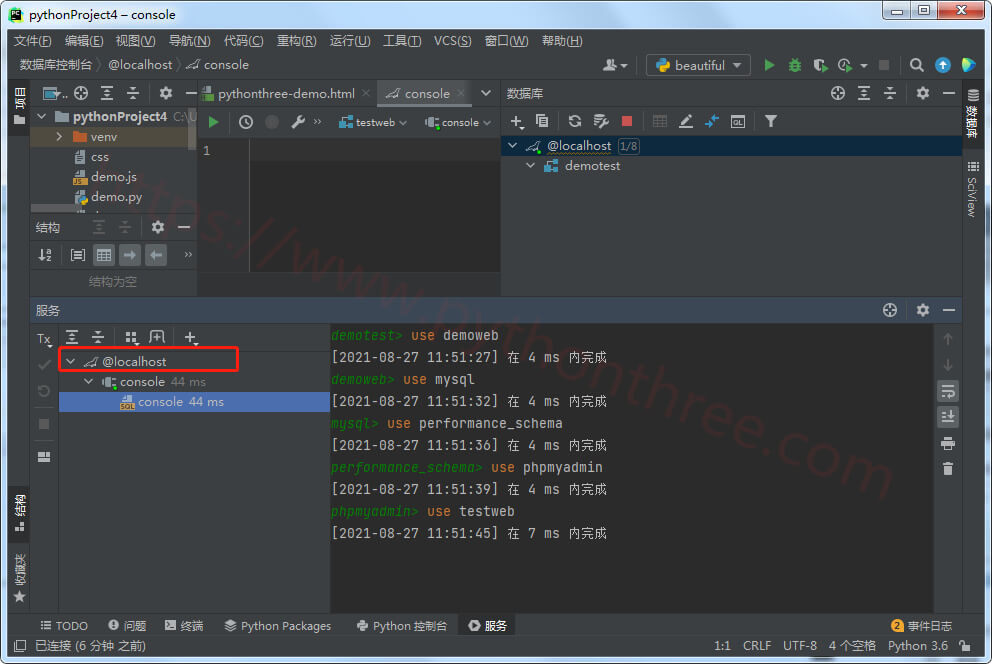Click the blue update arrow icon
Image resolution: width=992 pixels, height=664 pixels.
pos(943,65)
